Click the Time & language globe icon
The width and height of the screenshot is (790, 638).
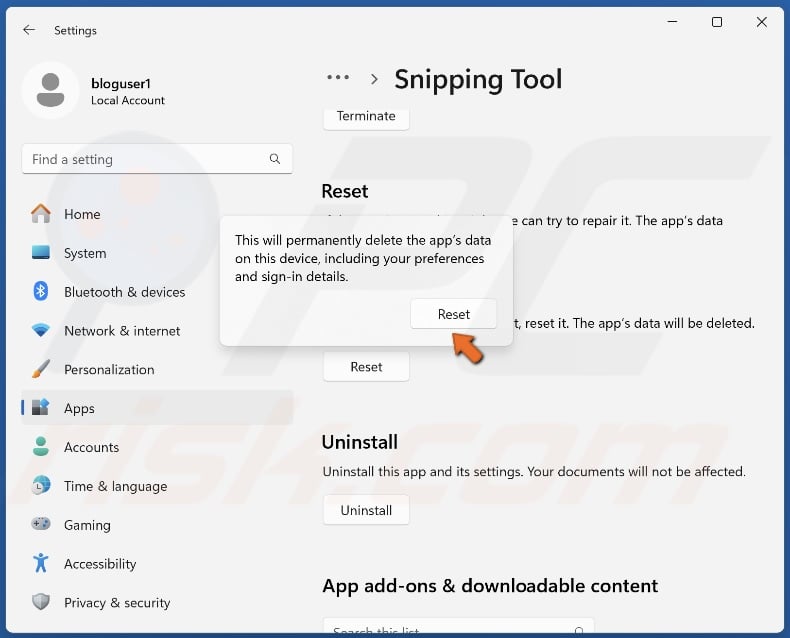click(x=41, y=485)
